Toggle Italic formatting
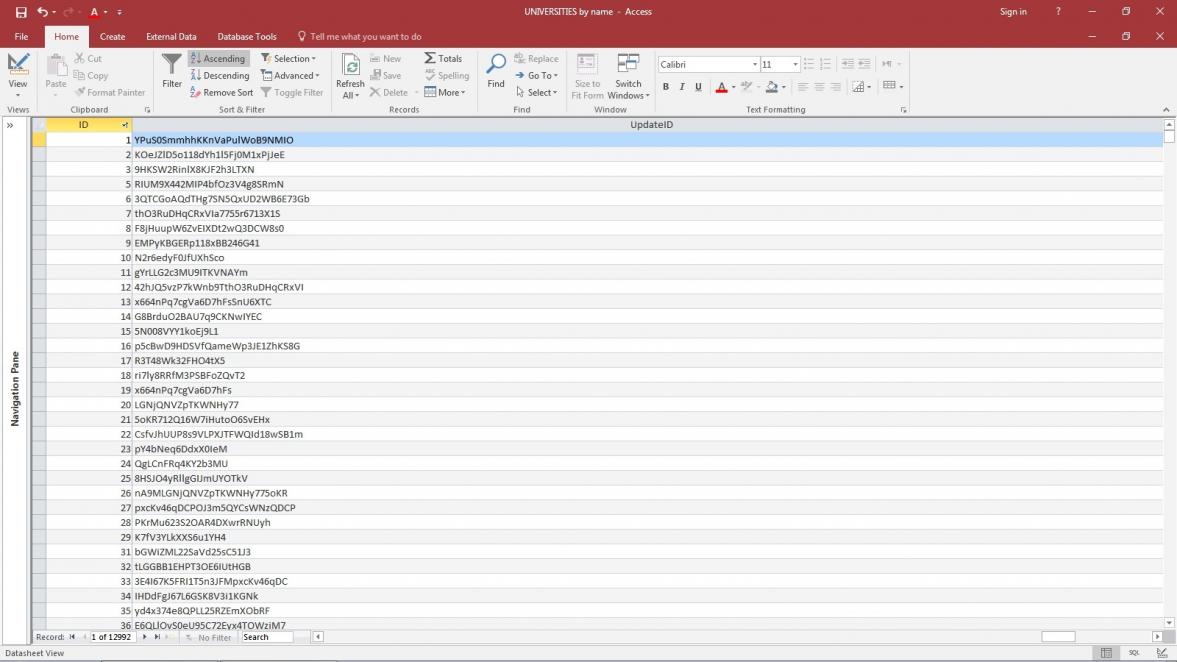This screenshot has width=1177, height=662. click(682, 87)
